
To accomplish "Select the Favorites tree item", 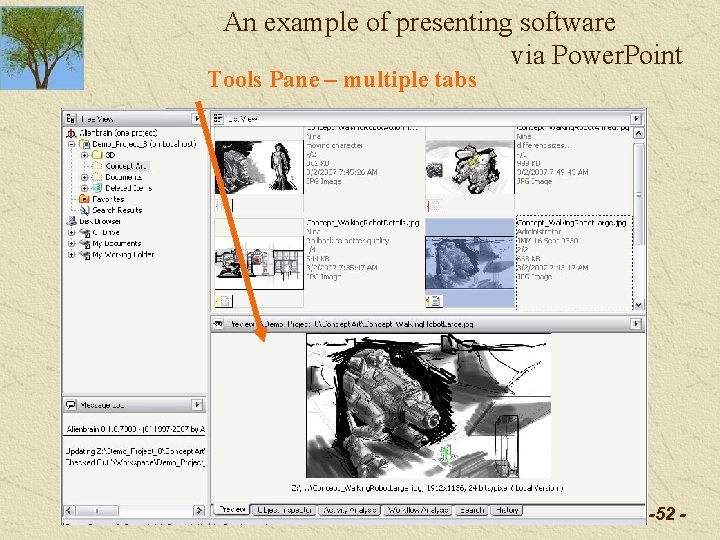I will (108, 199).
